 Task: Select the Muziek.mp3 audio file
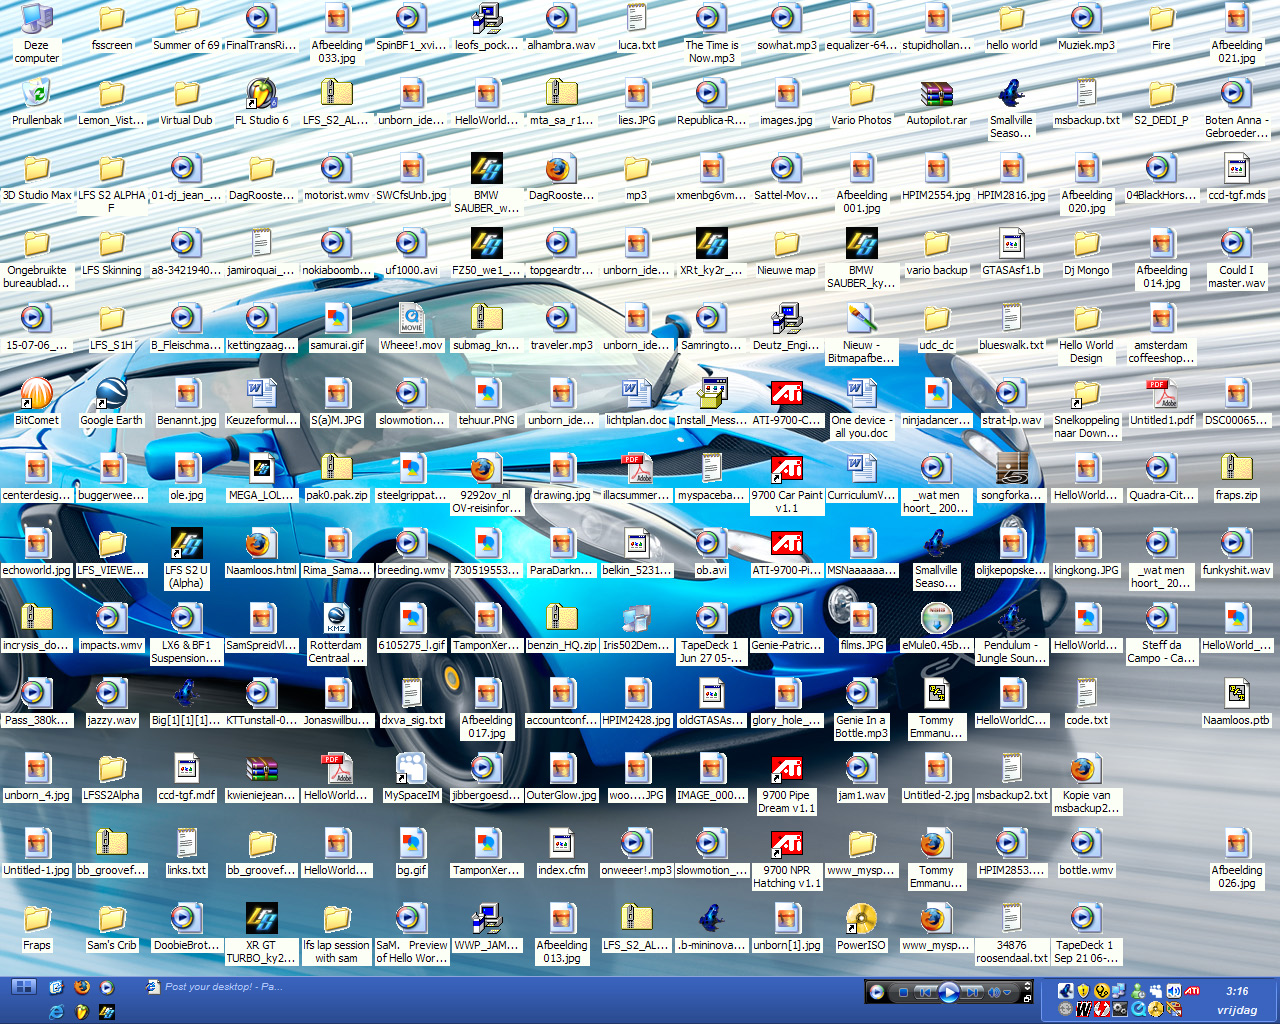pyautogui.click(x=1086, y=27)
